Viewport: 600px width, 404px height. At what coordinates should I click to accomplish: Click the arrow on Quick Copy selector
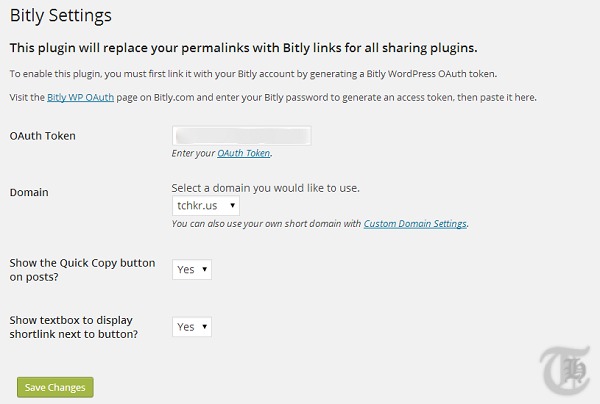tap(204, 270)
